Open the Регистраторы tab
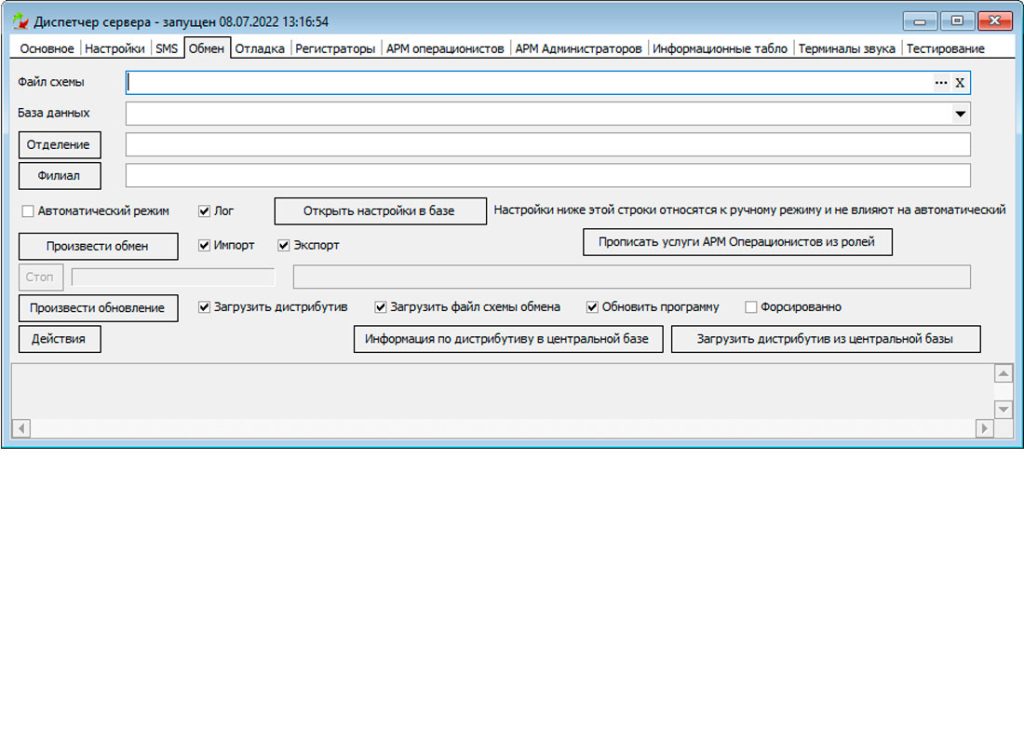The image size is (1024, 745). point(335,48)
